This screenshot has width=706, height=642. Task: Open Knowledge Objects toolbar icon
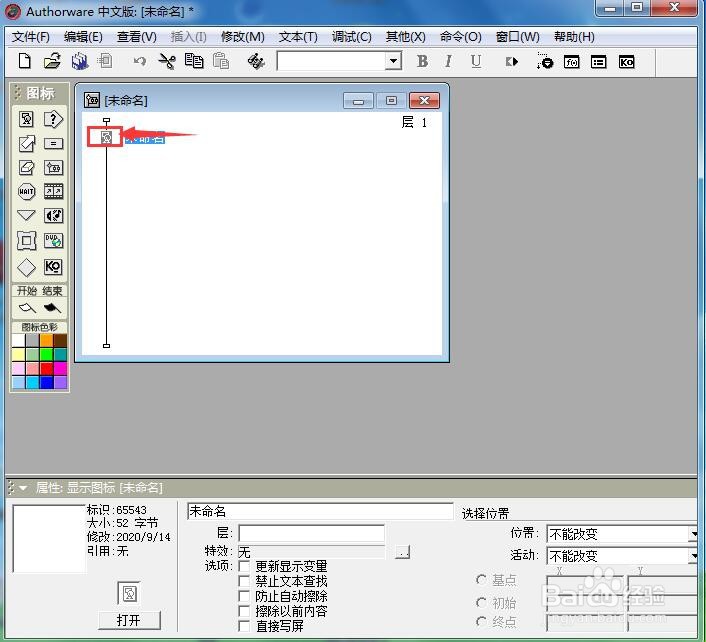pos(626,62)
